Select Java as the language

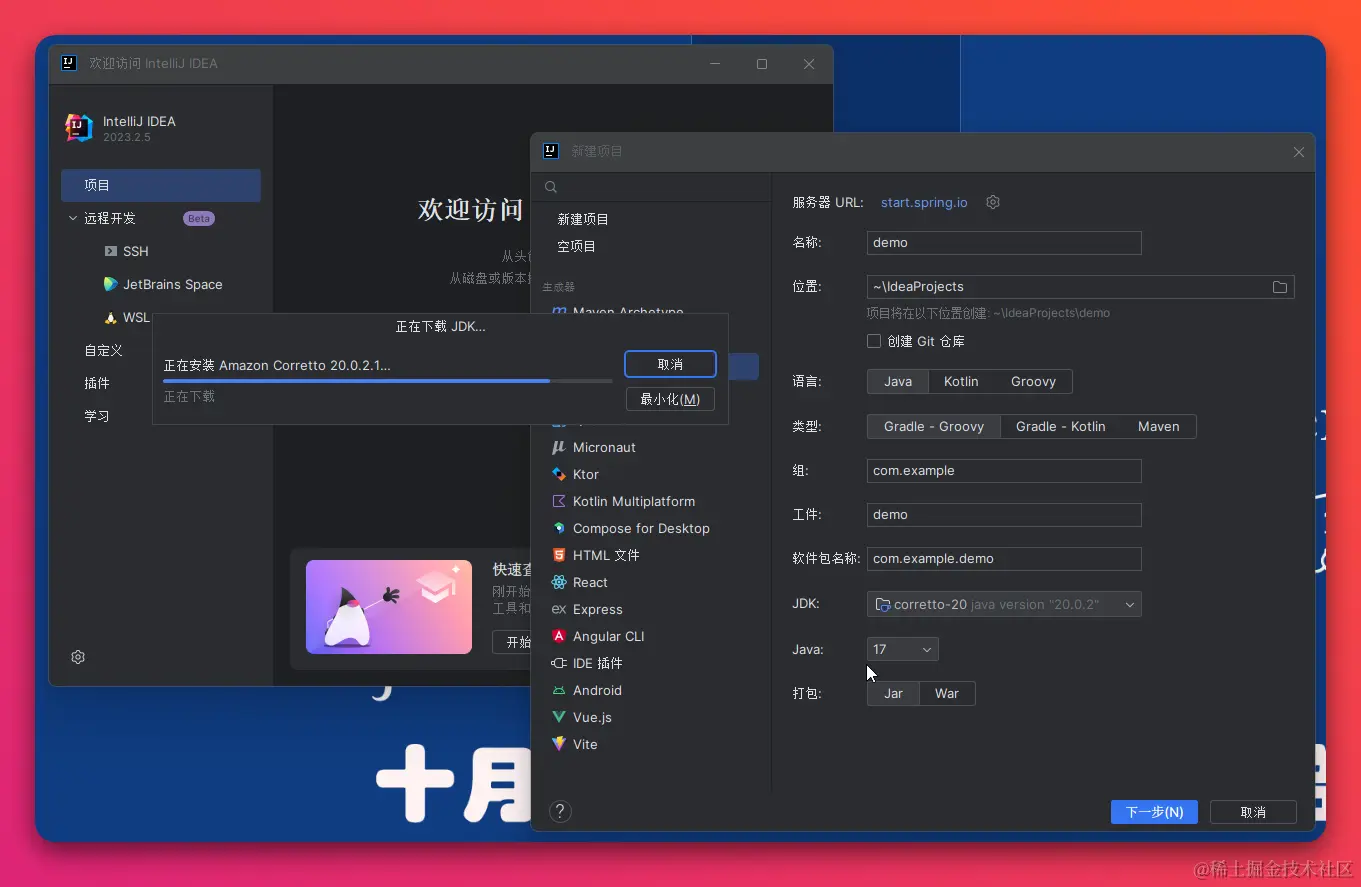[898, 381]
